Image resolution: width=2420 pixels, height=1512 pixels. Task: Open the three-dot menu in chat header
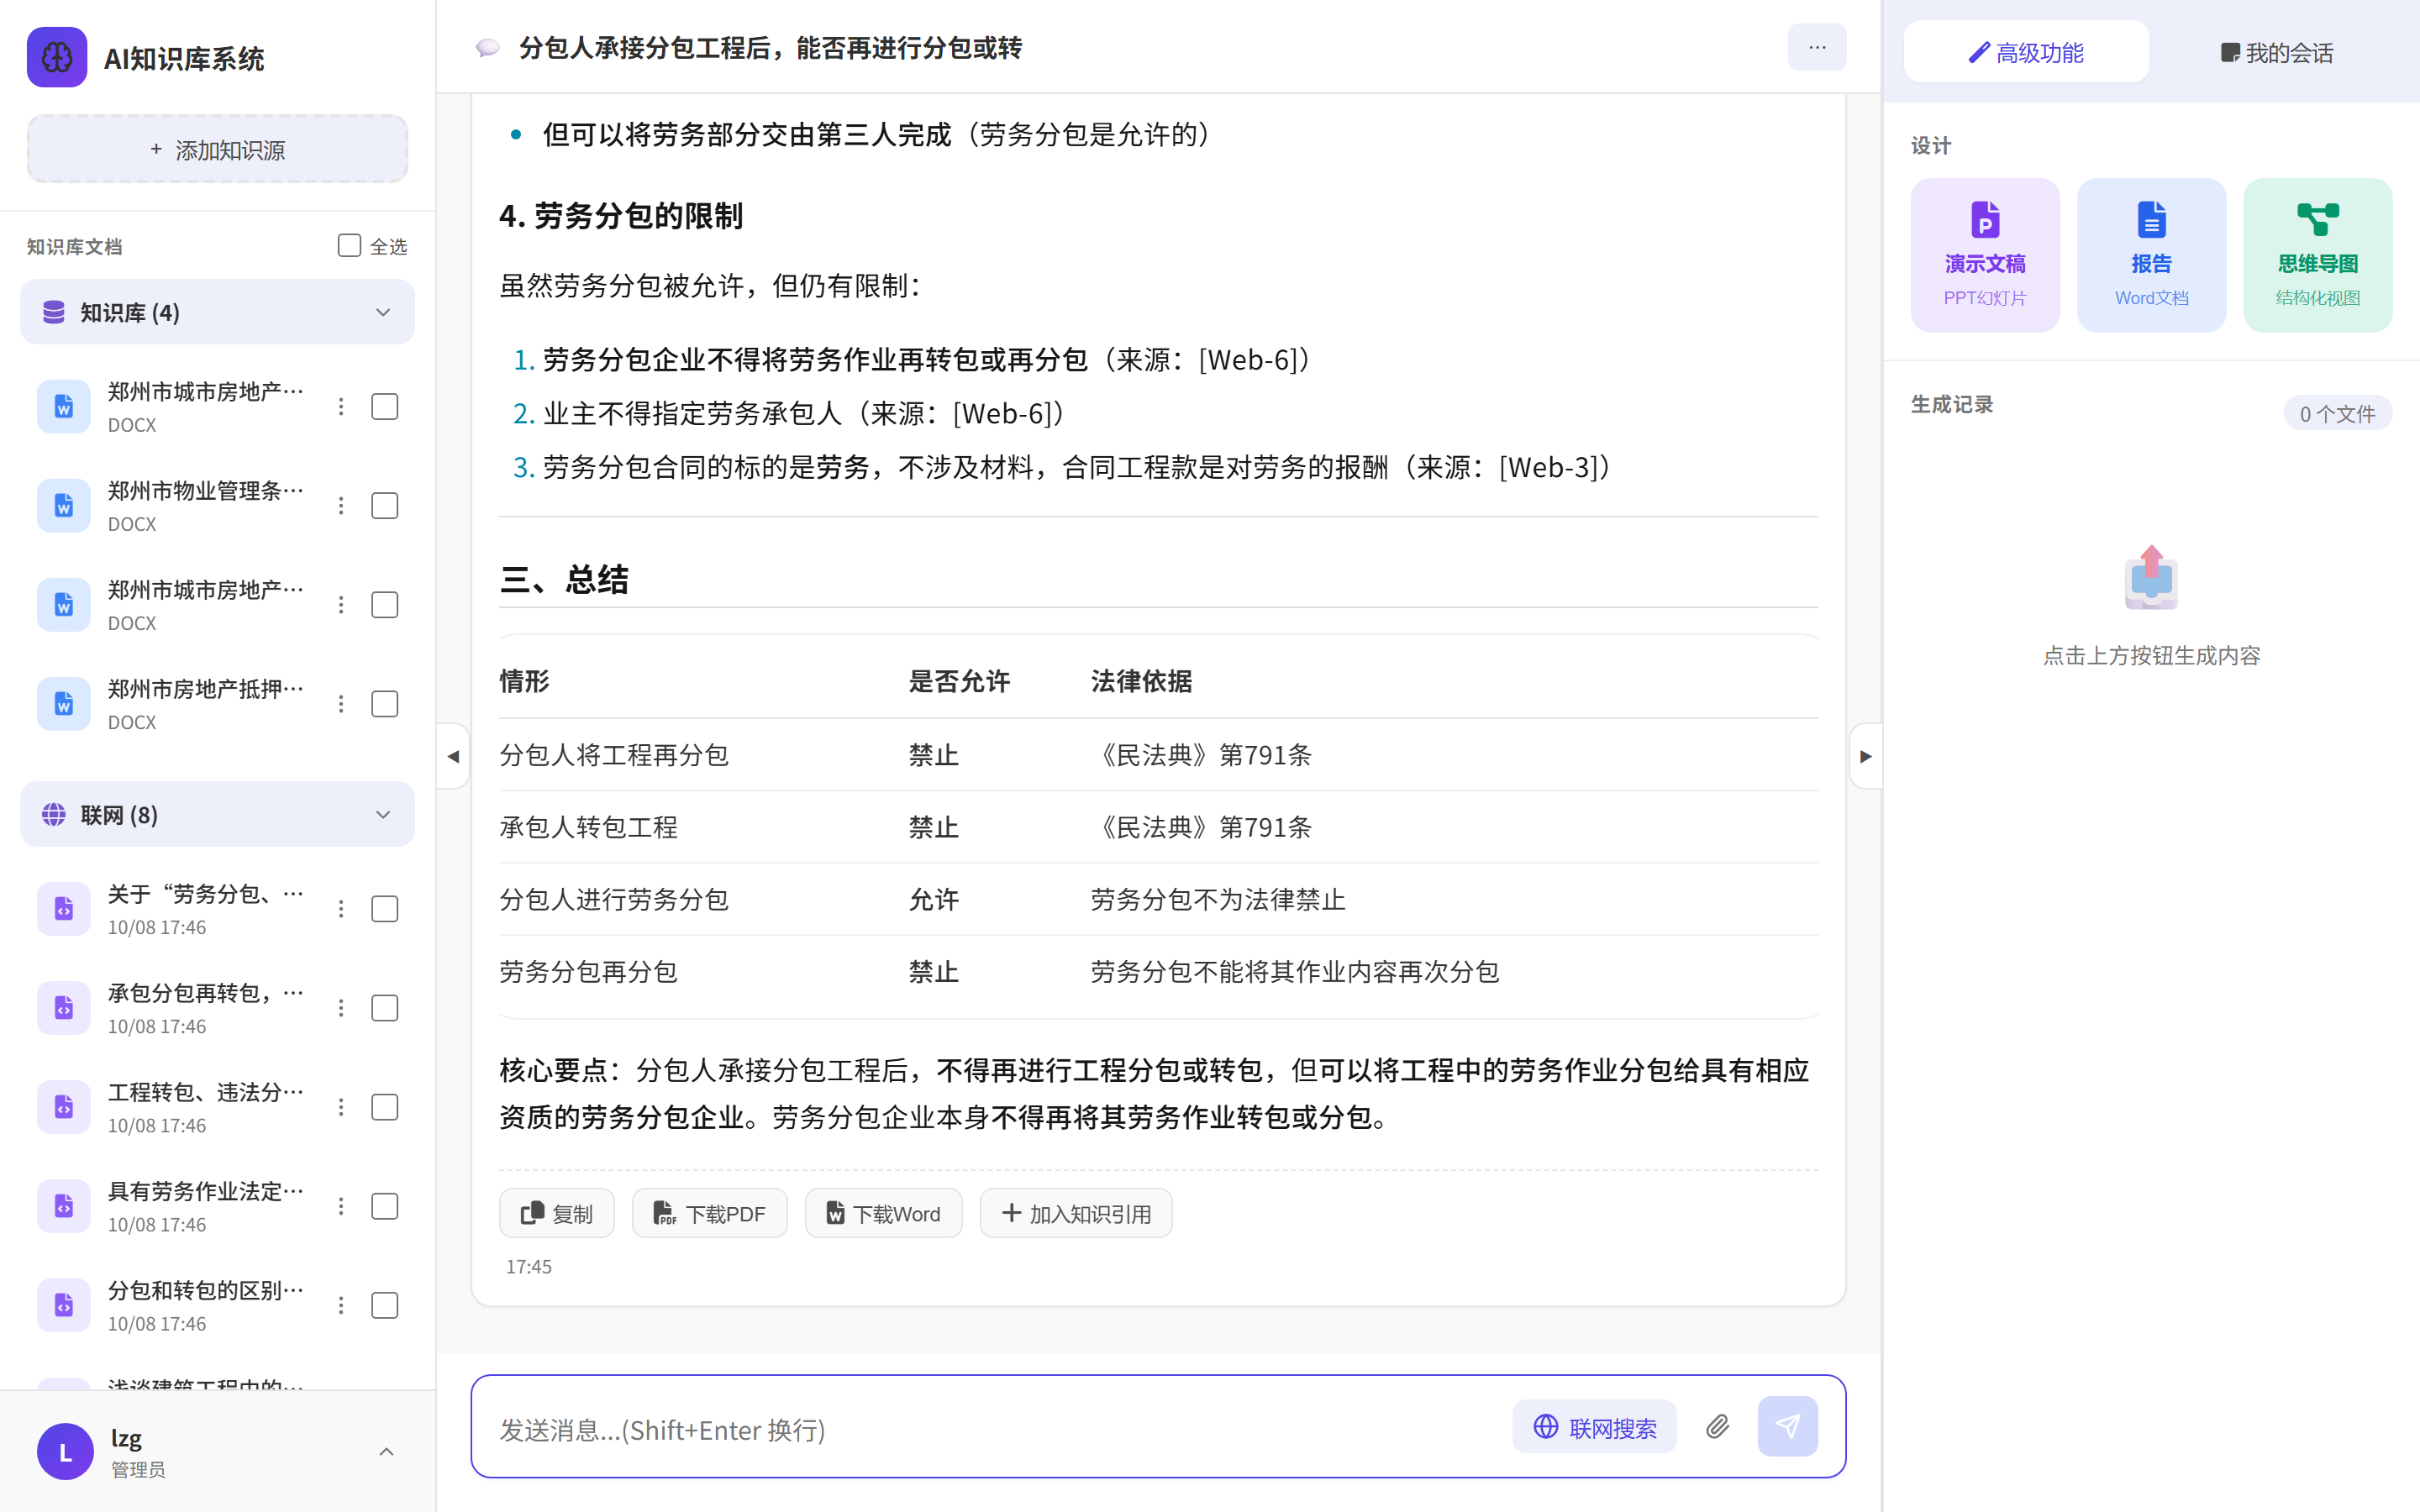tap(1817, 47)
